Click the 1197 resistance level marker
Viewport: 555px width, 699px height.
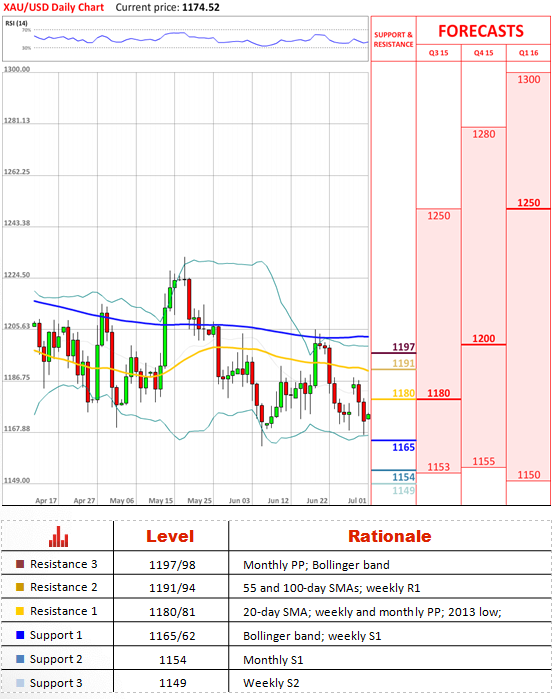(x=403, y=347)
